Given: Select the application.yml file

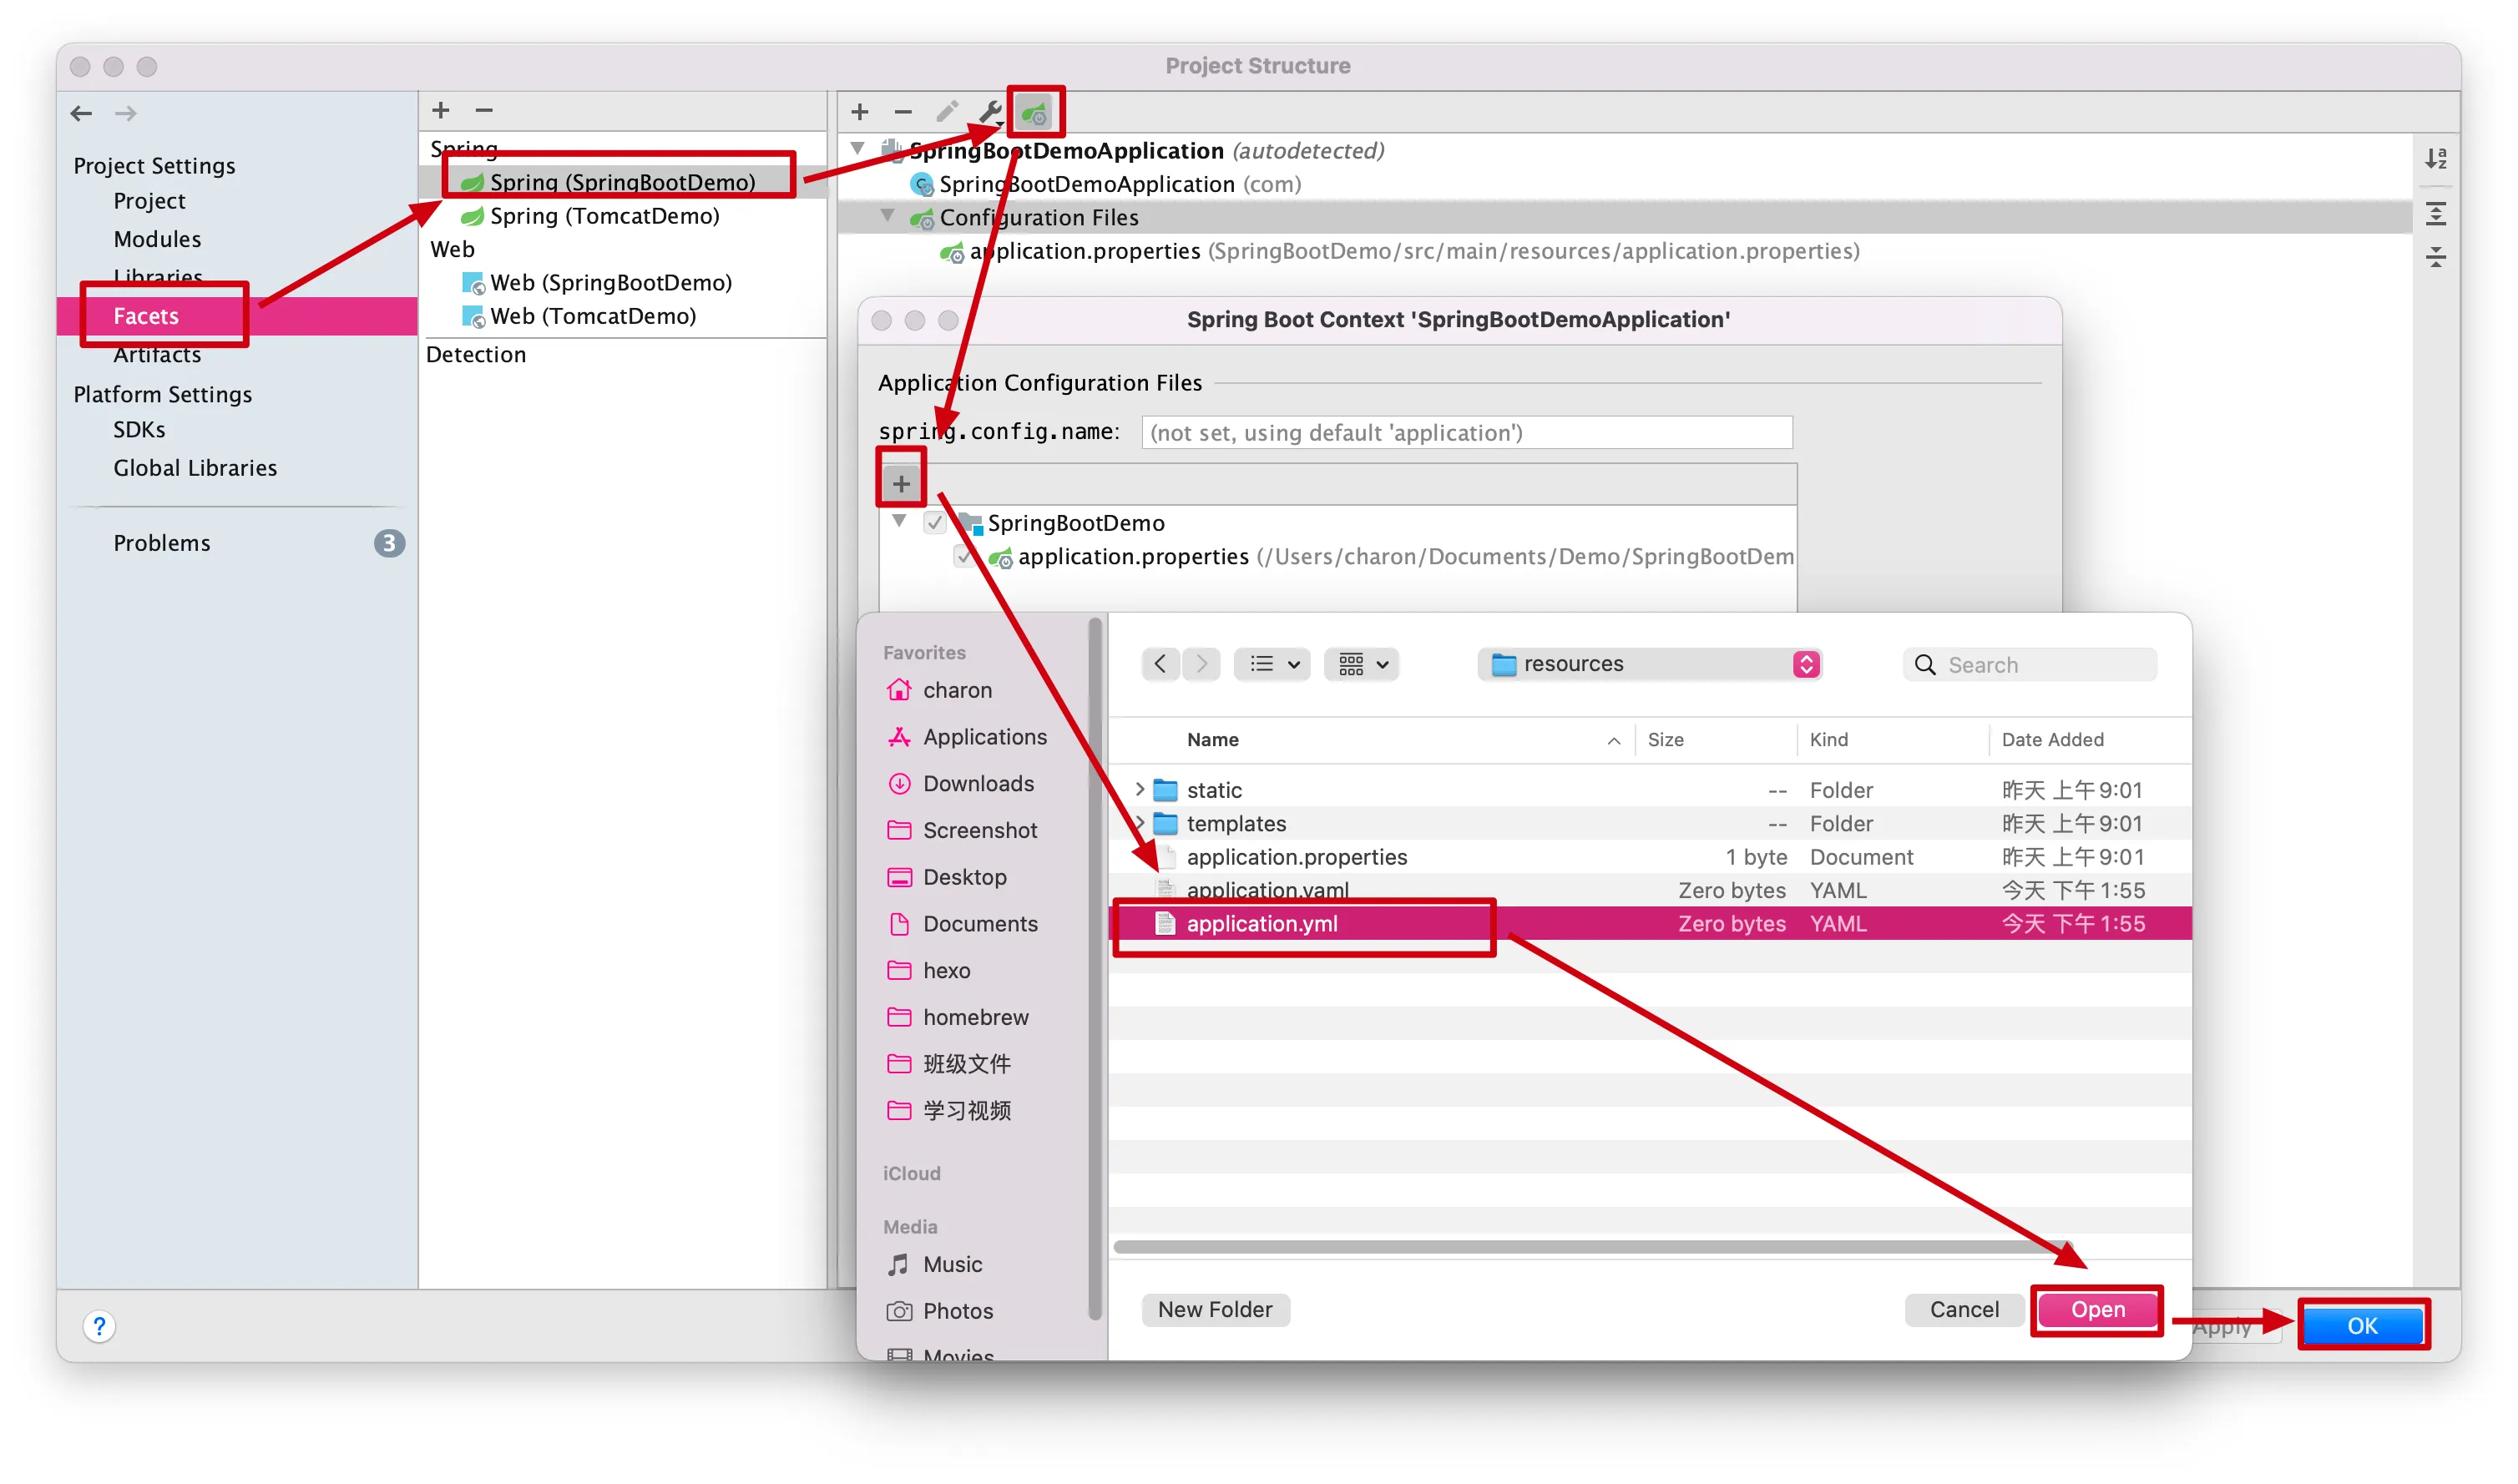Looking at the screenshot, I should click(1650, 923).
